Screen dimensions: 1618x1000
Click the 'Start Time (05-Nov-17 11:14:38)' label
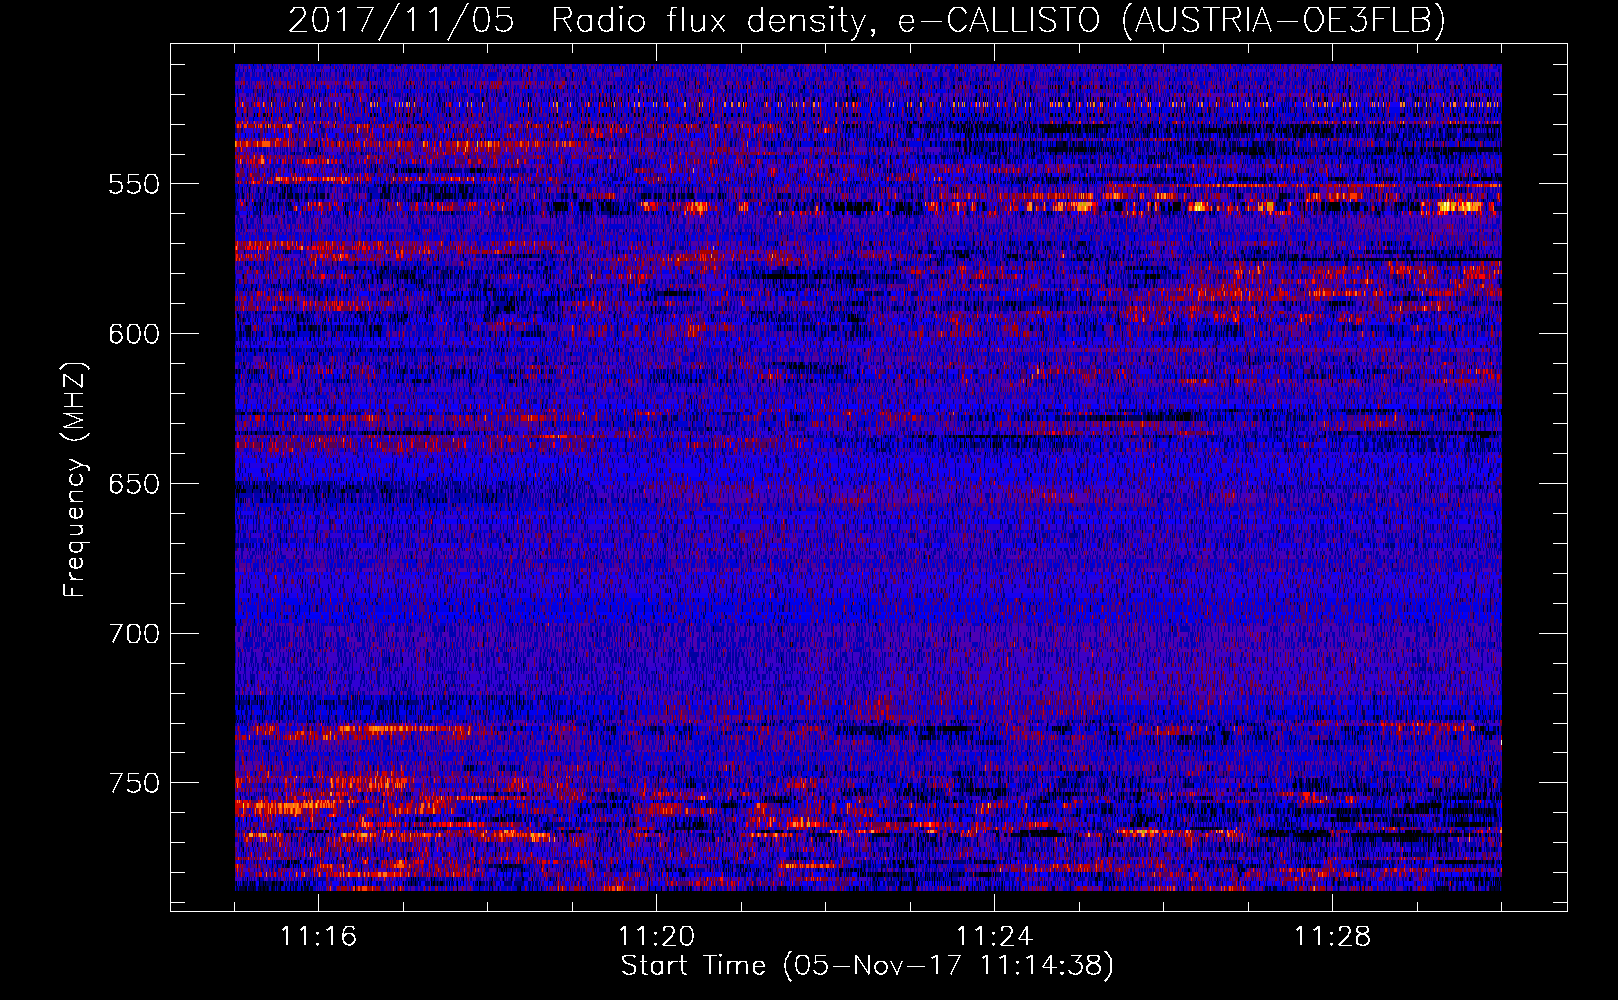867,966
